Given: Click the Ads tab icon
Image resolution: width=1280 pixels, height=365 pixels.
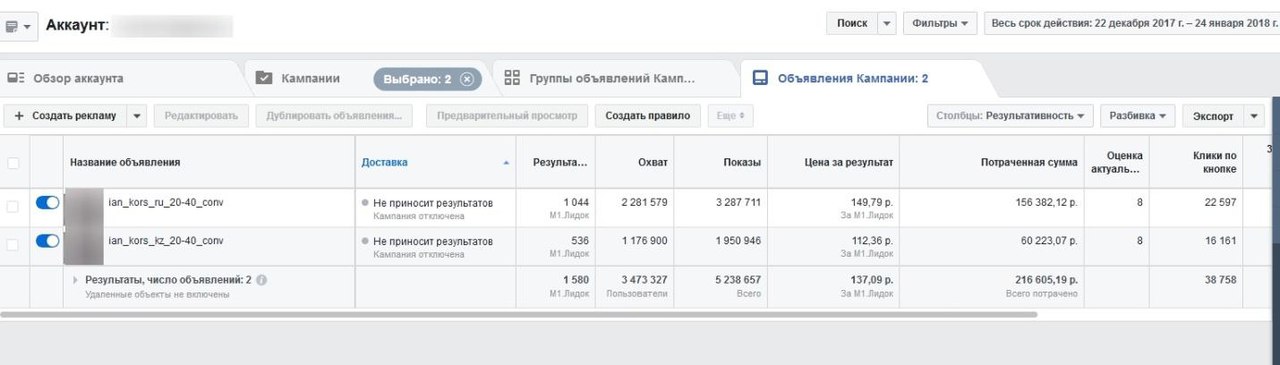Looking at the screenshot, I should (760, 78).
